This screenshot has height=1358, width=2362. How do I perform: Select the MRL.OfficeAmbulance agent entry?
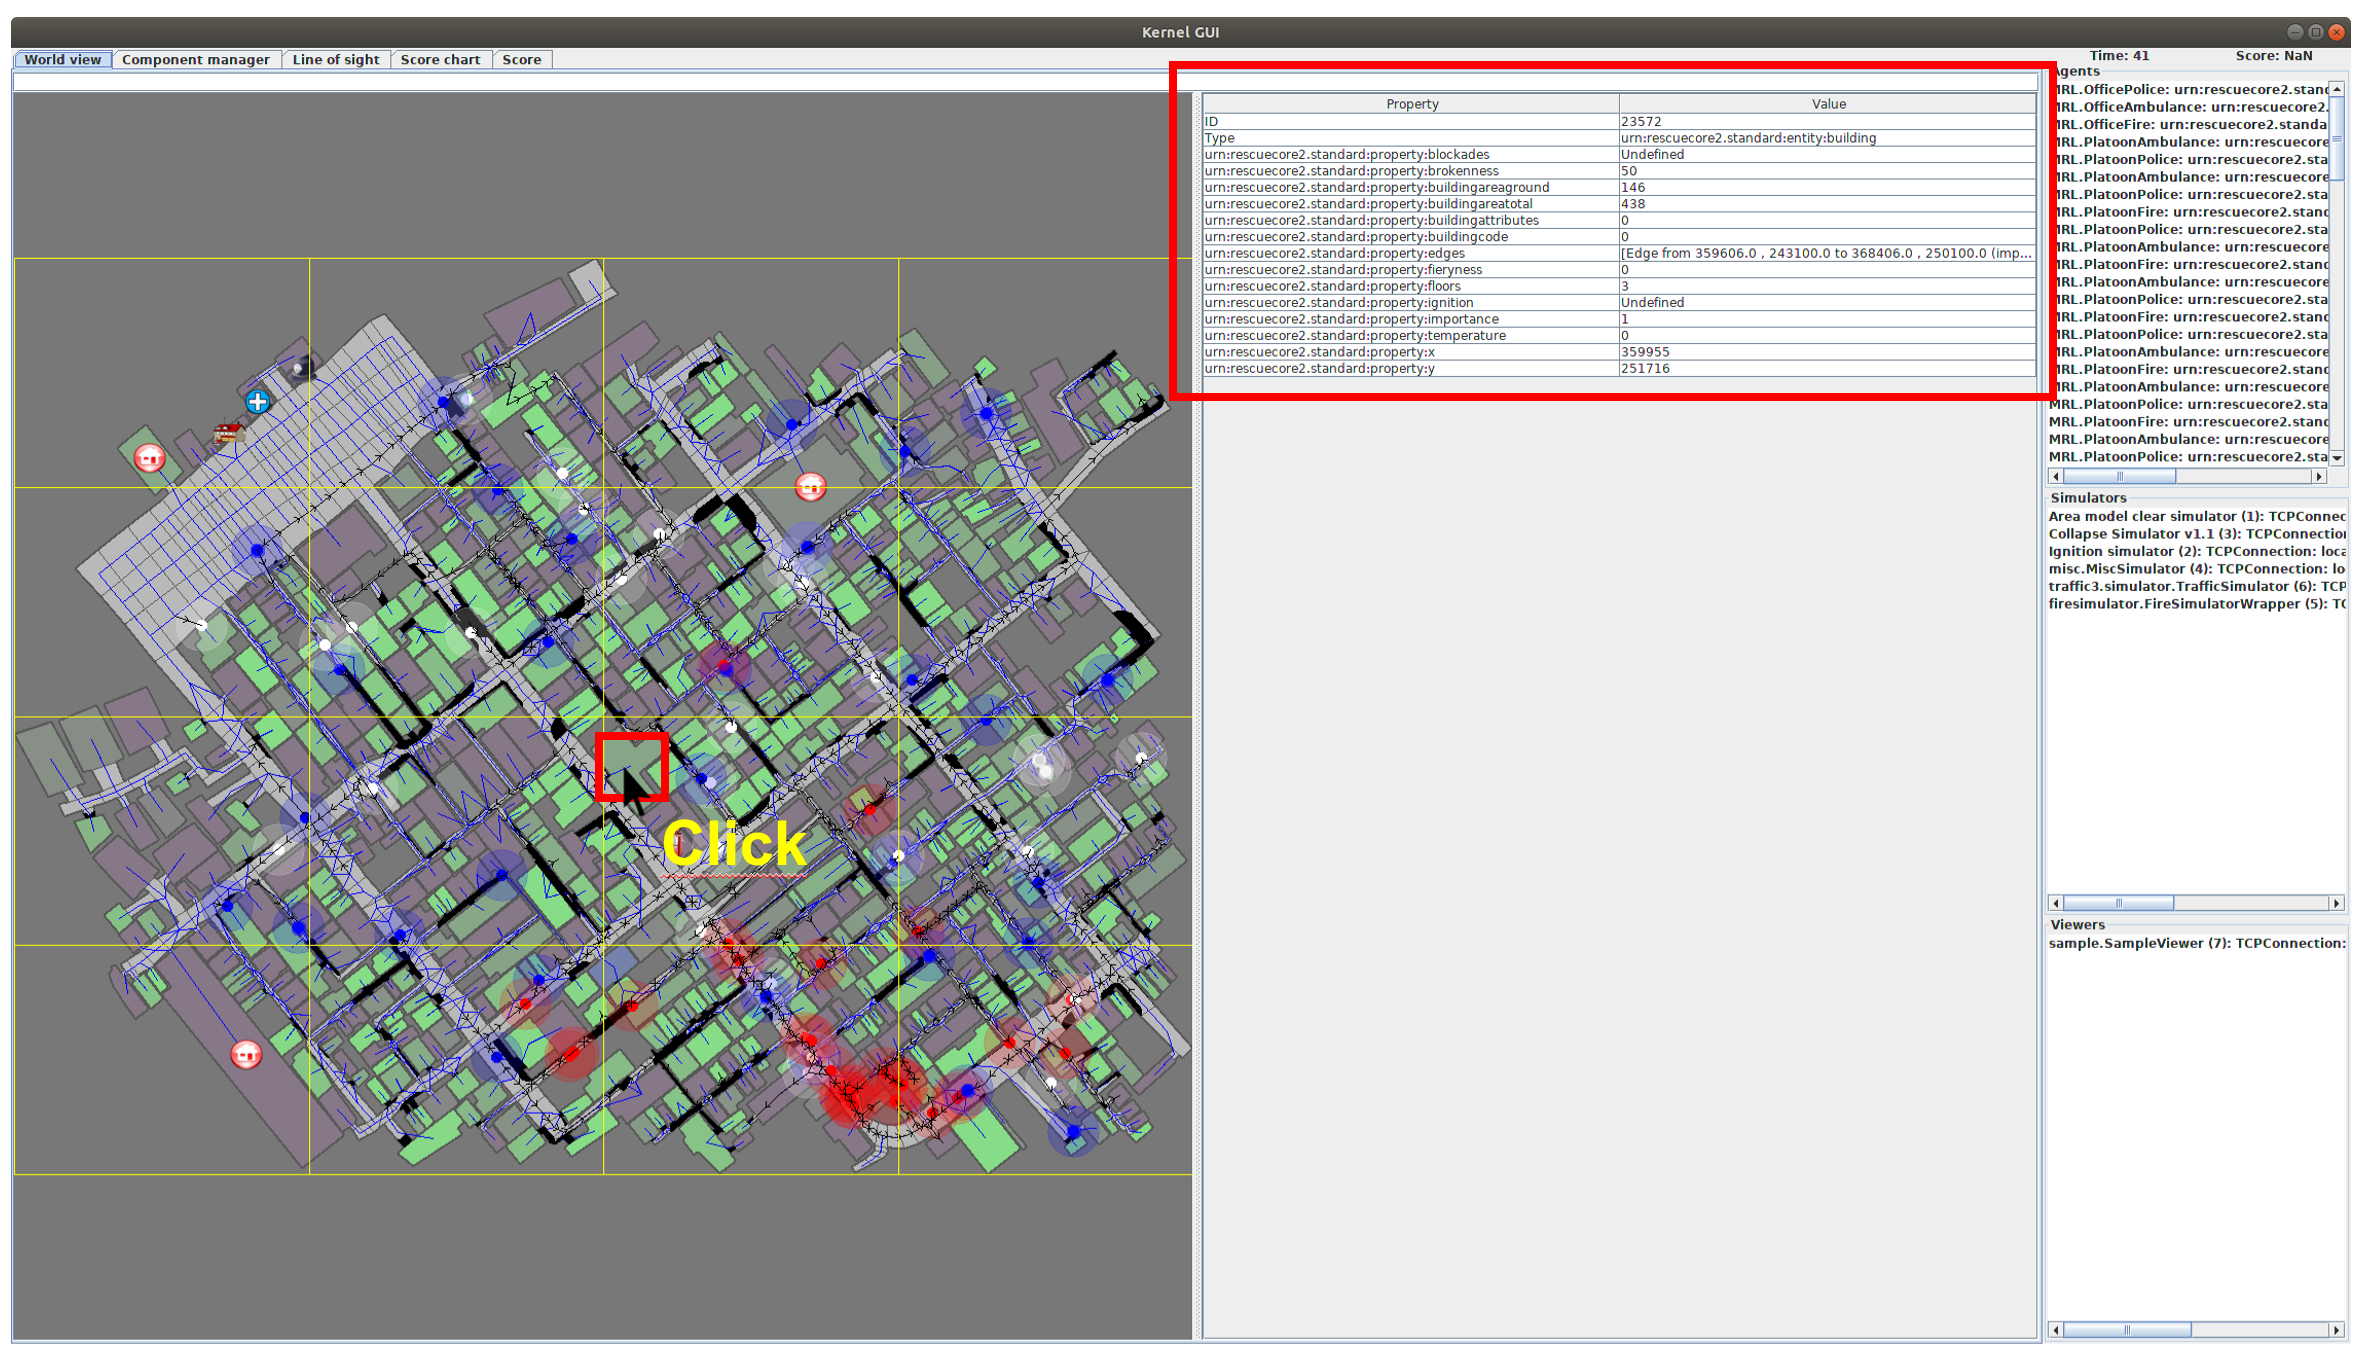[2188, 107]
